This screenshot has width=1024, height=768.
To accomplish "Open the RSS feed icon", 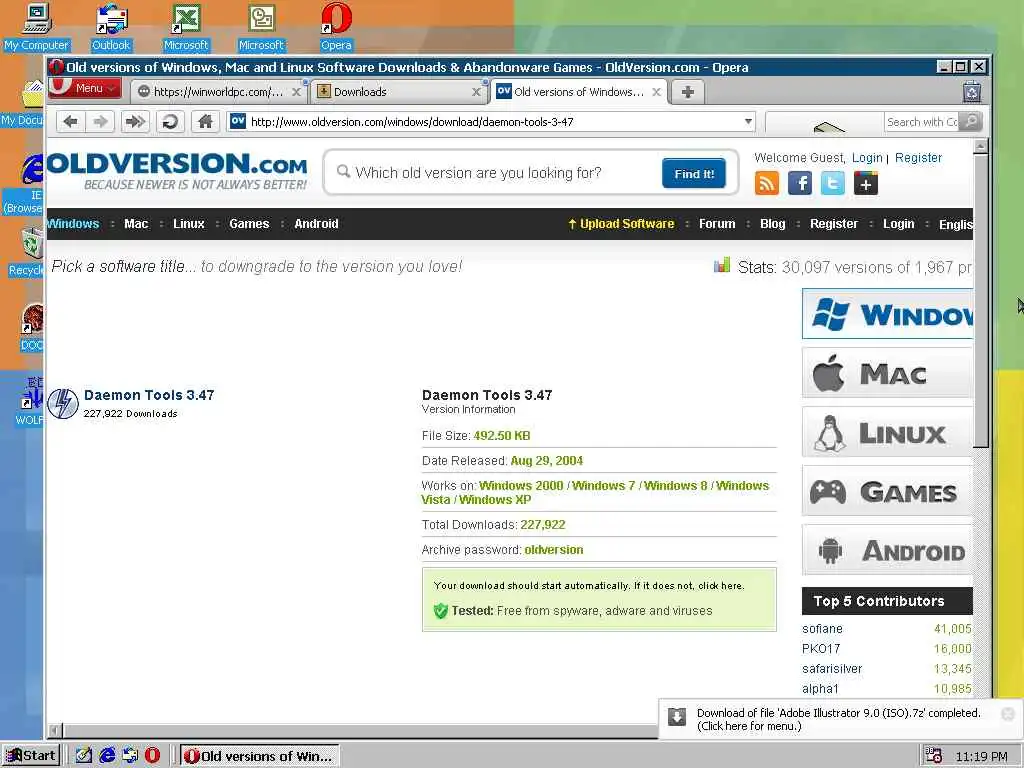I will coord(767,184).
